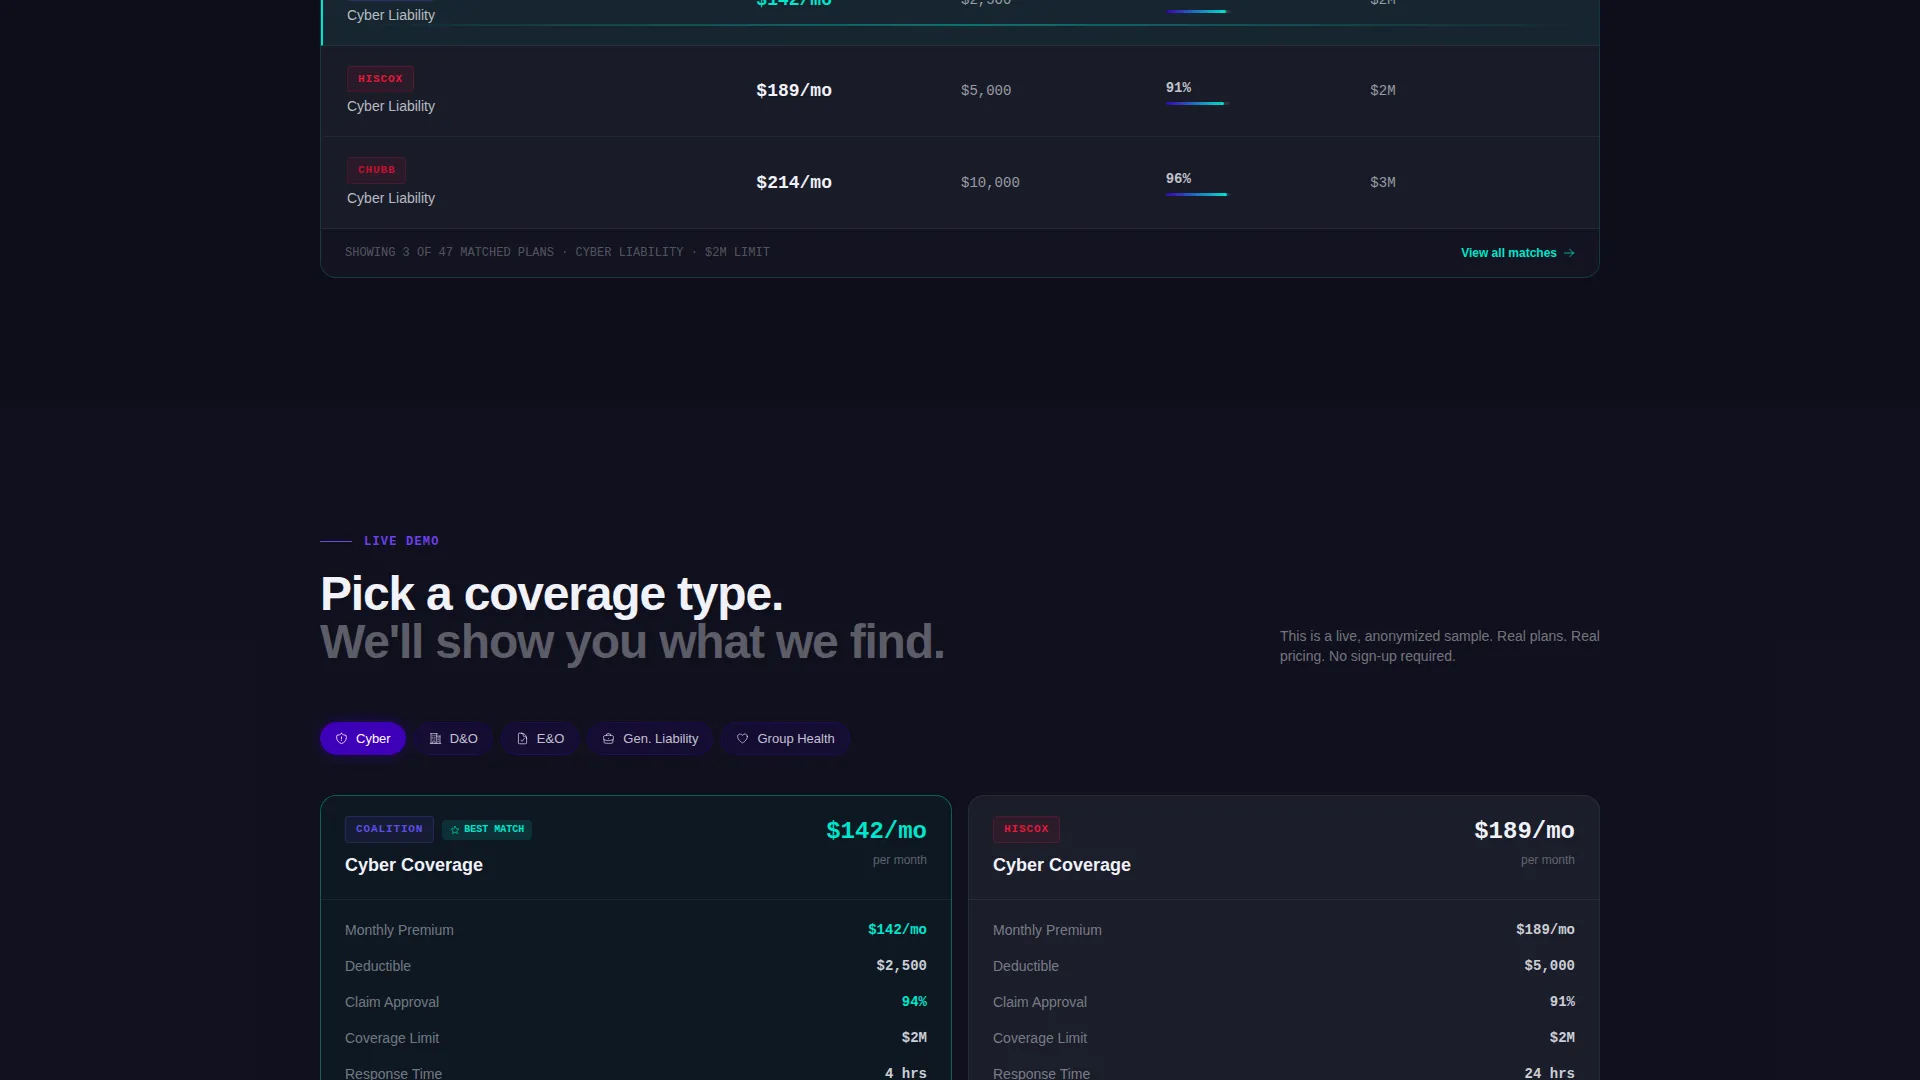Open the View all matches link
The height and width of the screenshot is (1080, 1920).
click(x=1517, y=253)
